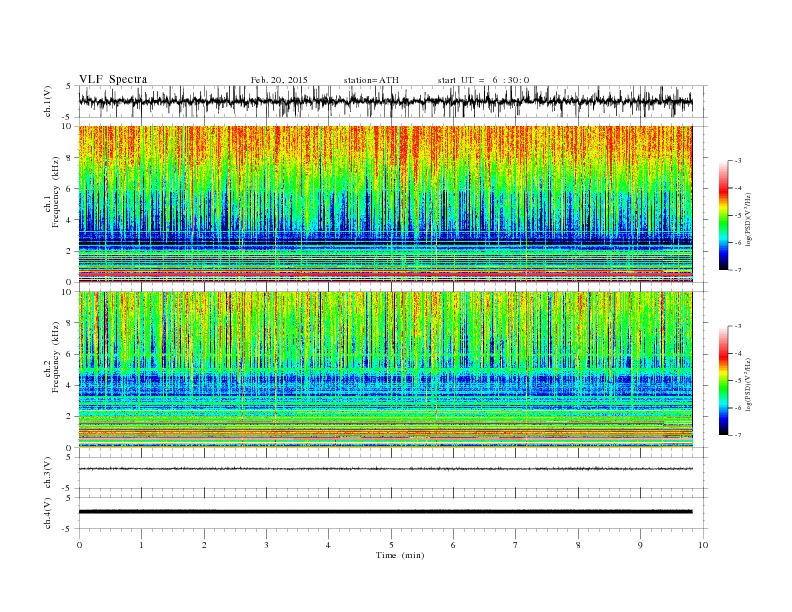Click time axis tick label "2"
This screenshot has width=792, height=612.
pos(204,545)
